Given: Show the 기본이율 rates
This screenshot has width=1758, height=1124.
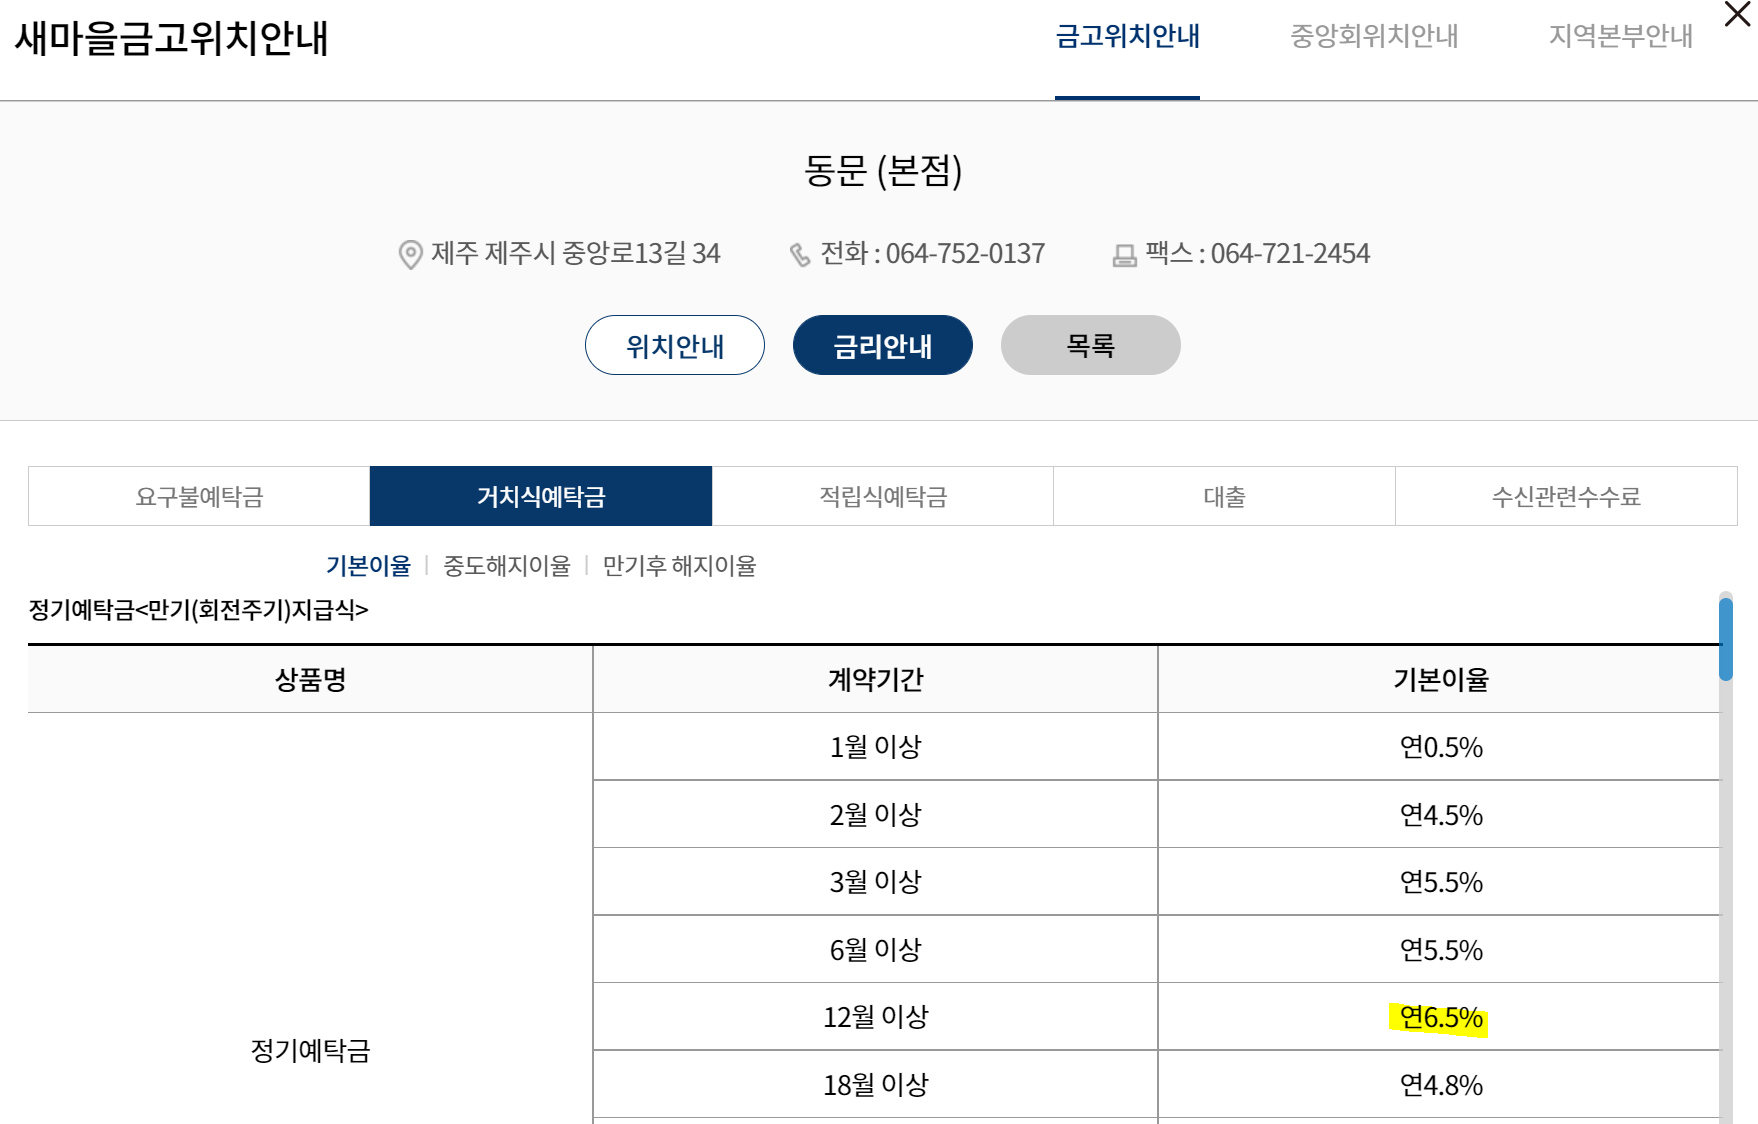Looking at the screenshot, I should (368, 566).
